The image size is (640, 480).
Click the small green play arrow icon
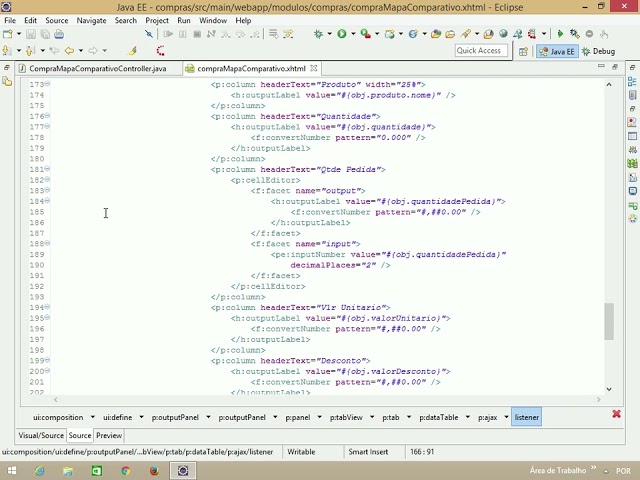pyautogui.click(x=560, y=34)
